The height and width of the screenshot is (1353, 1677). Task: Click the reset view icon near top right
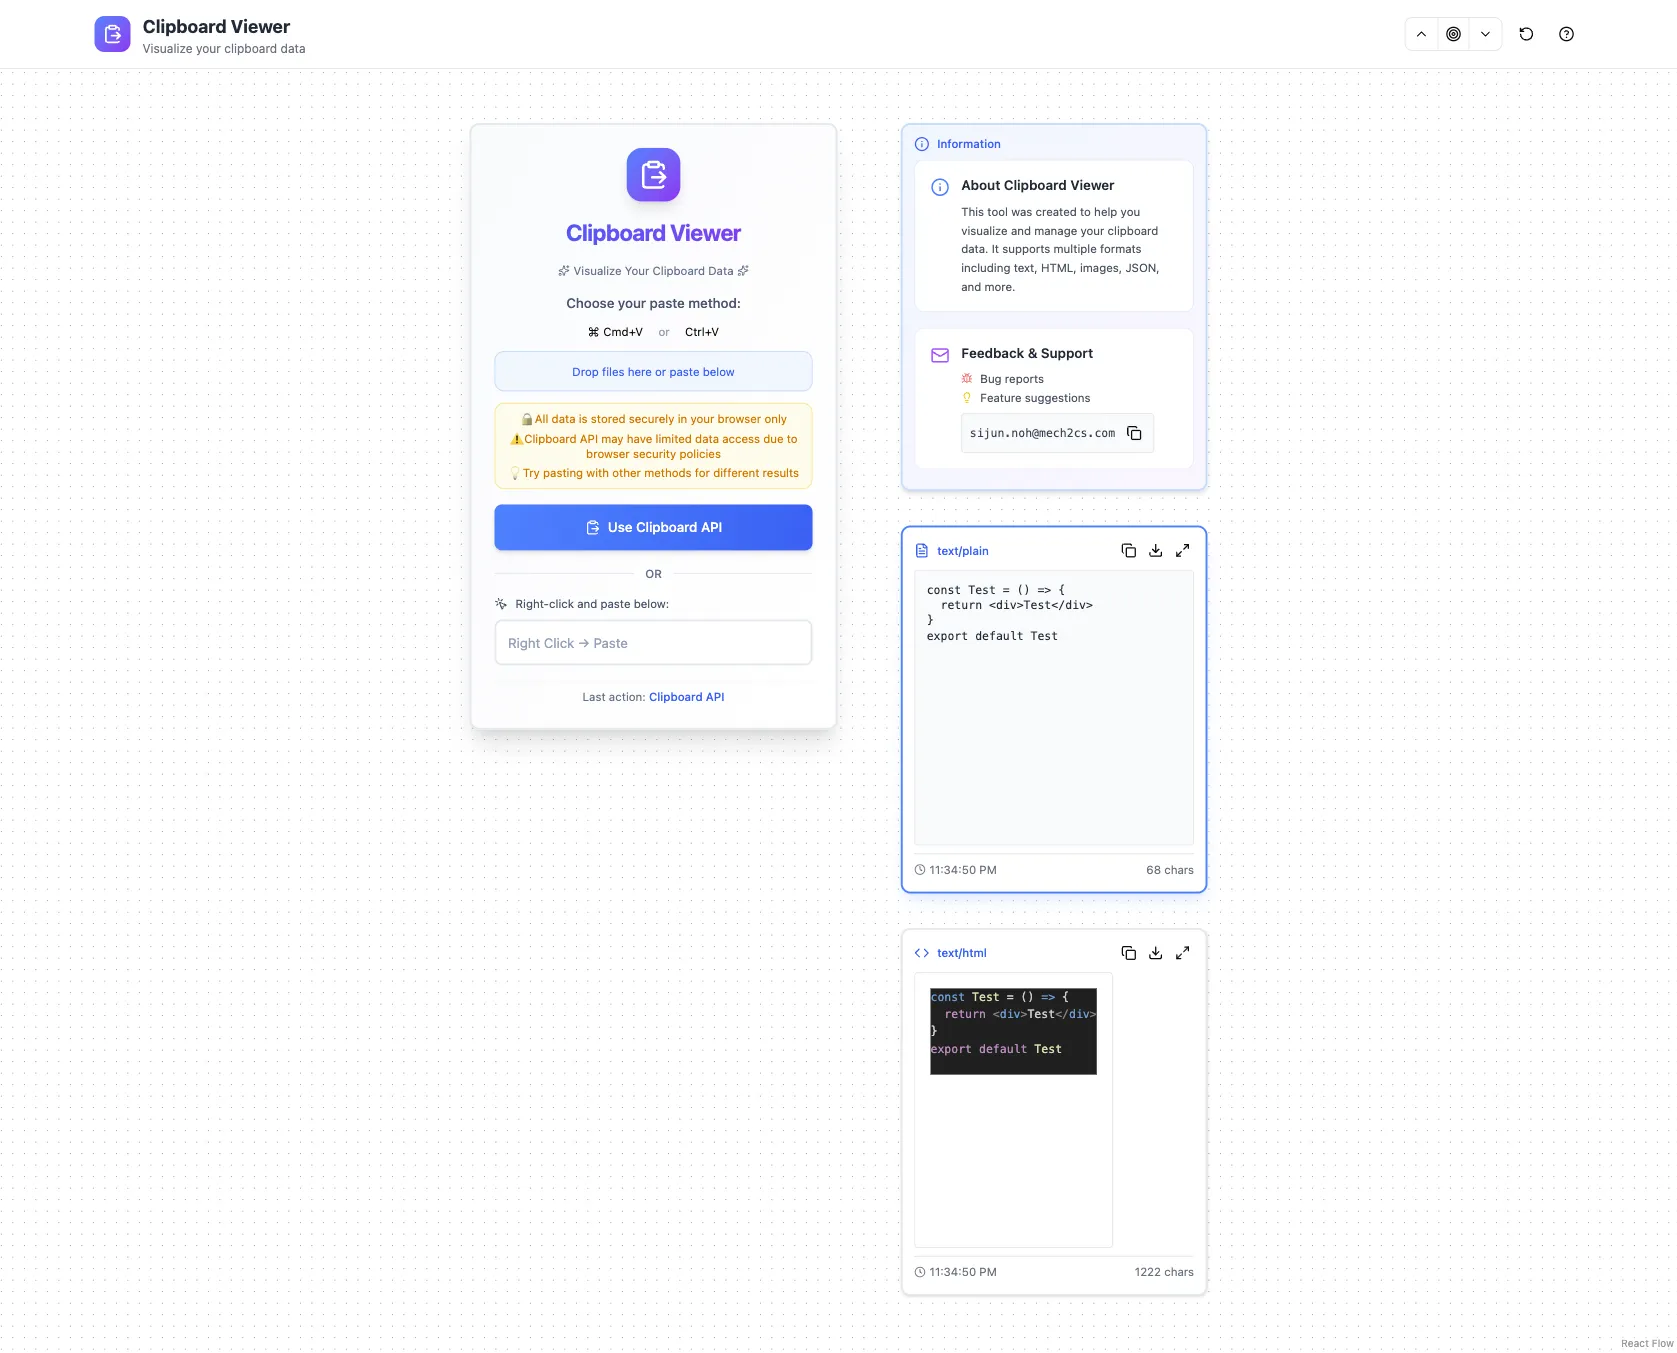(x=1526, y=33)
